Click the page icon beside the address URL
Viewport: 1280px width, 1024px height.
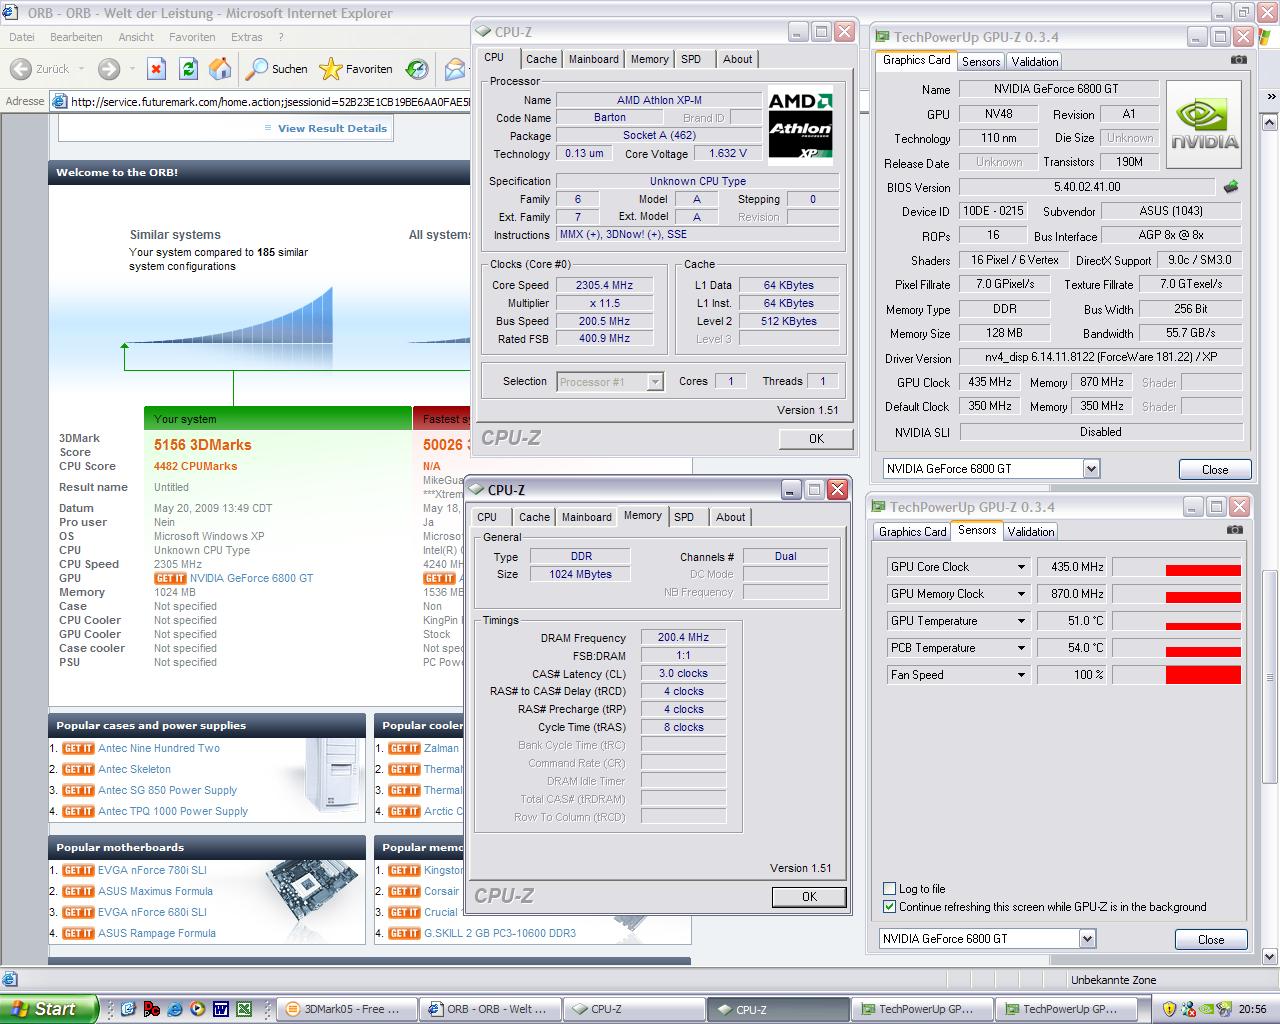(x=59, y=101)
